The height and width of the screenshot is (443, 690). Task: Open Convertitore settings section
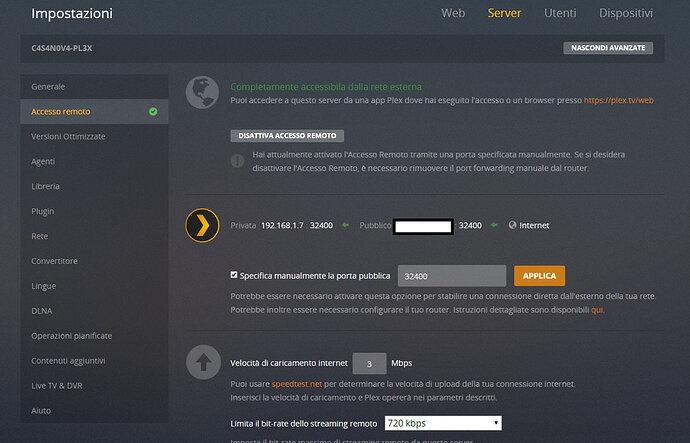tap(94, 261)
